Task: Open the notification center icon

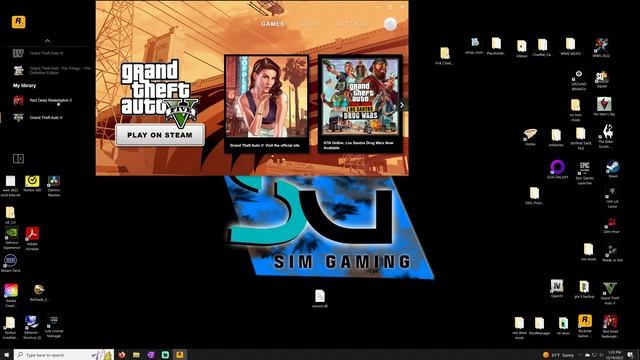Action: (631, 355)
